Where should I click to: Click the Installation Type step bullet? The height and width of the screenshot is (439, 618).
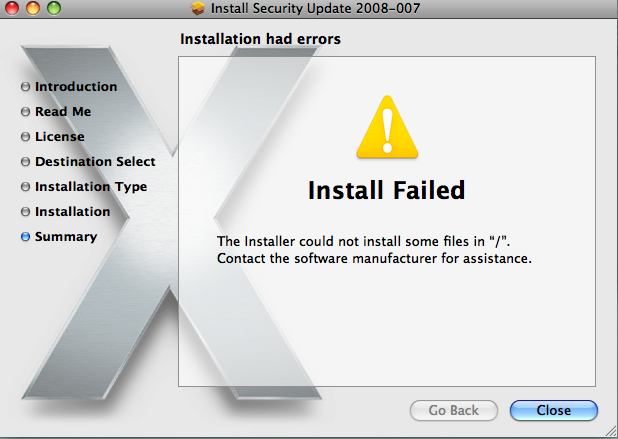[25, 186]
